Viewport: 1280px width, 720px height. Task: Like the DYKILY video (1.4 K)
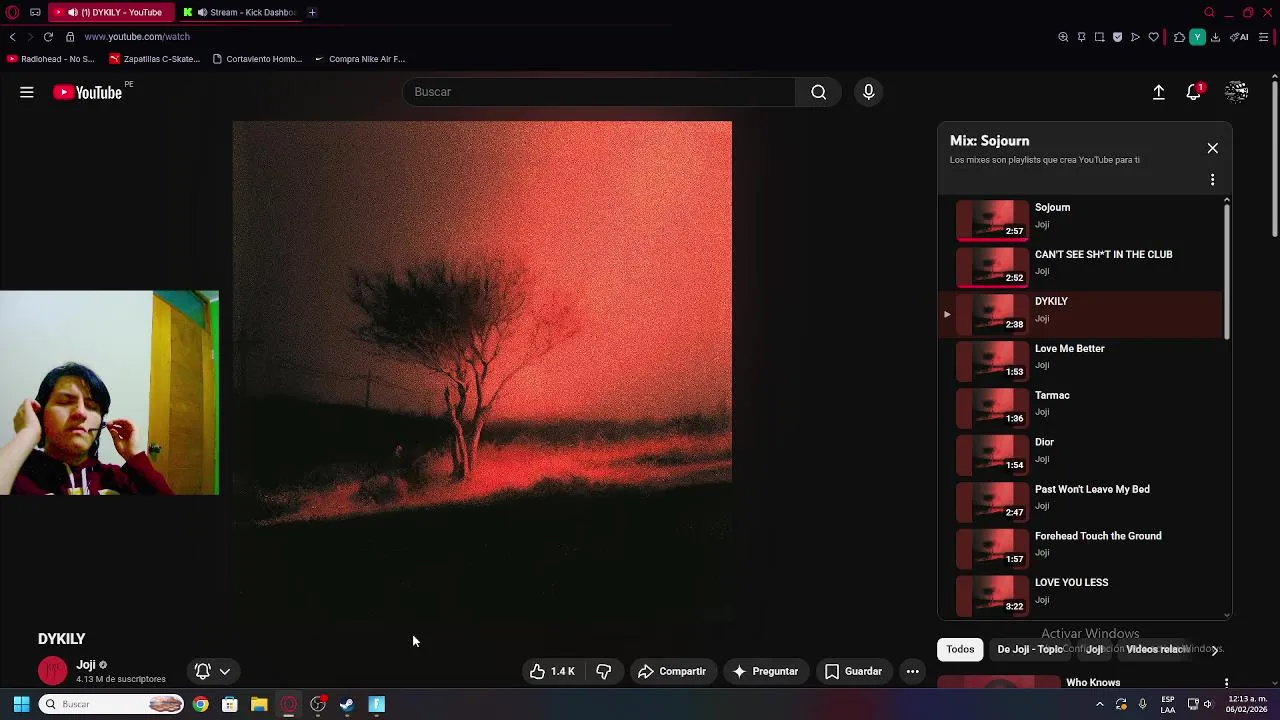(x=552, y=671)
